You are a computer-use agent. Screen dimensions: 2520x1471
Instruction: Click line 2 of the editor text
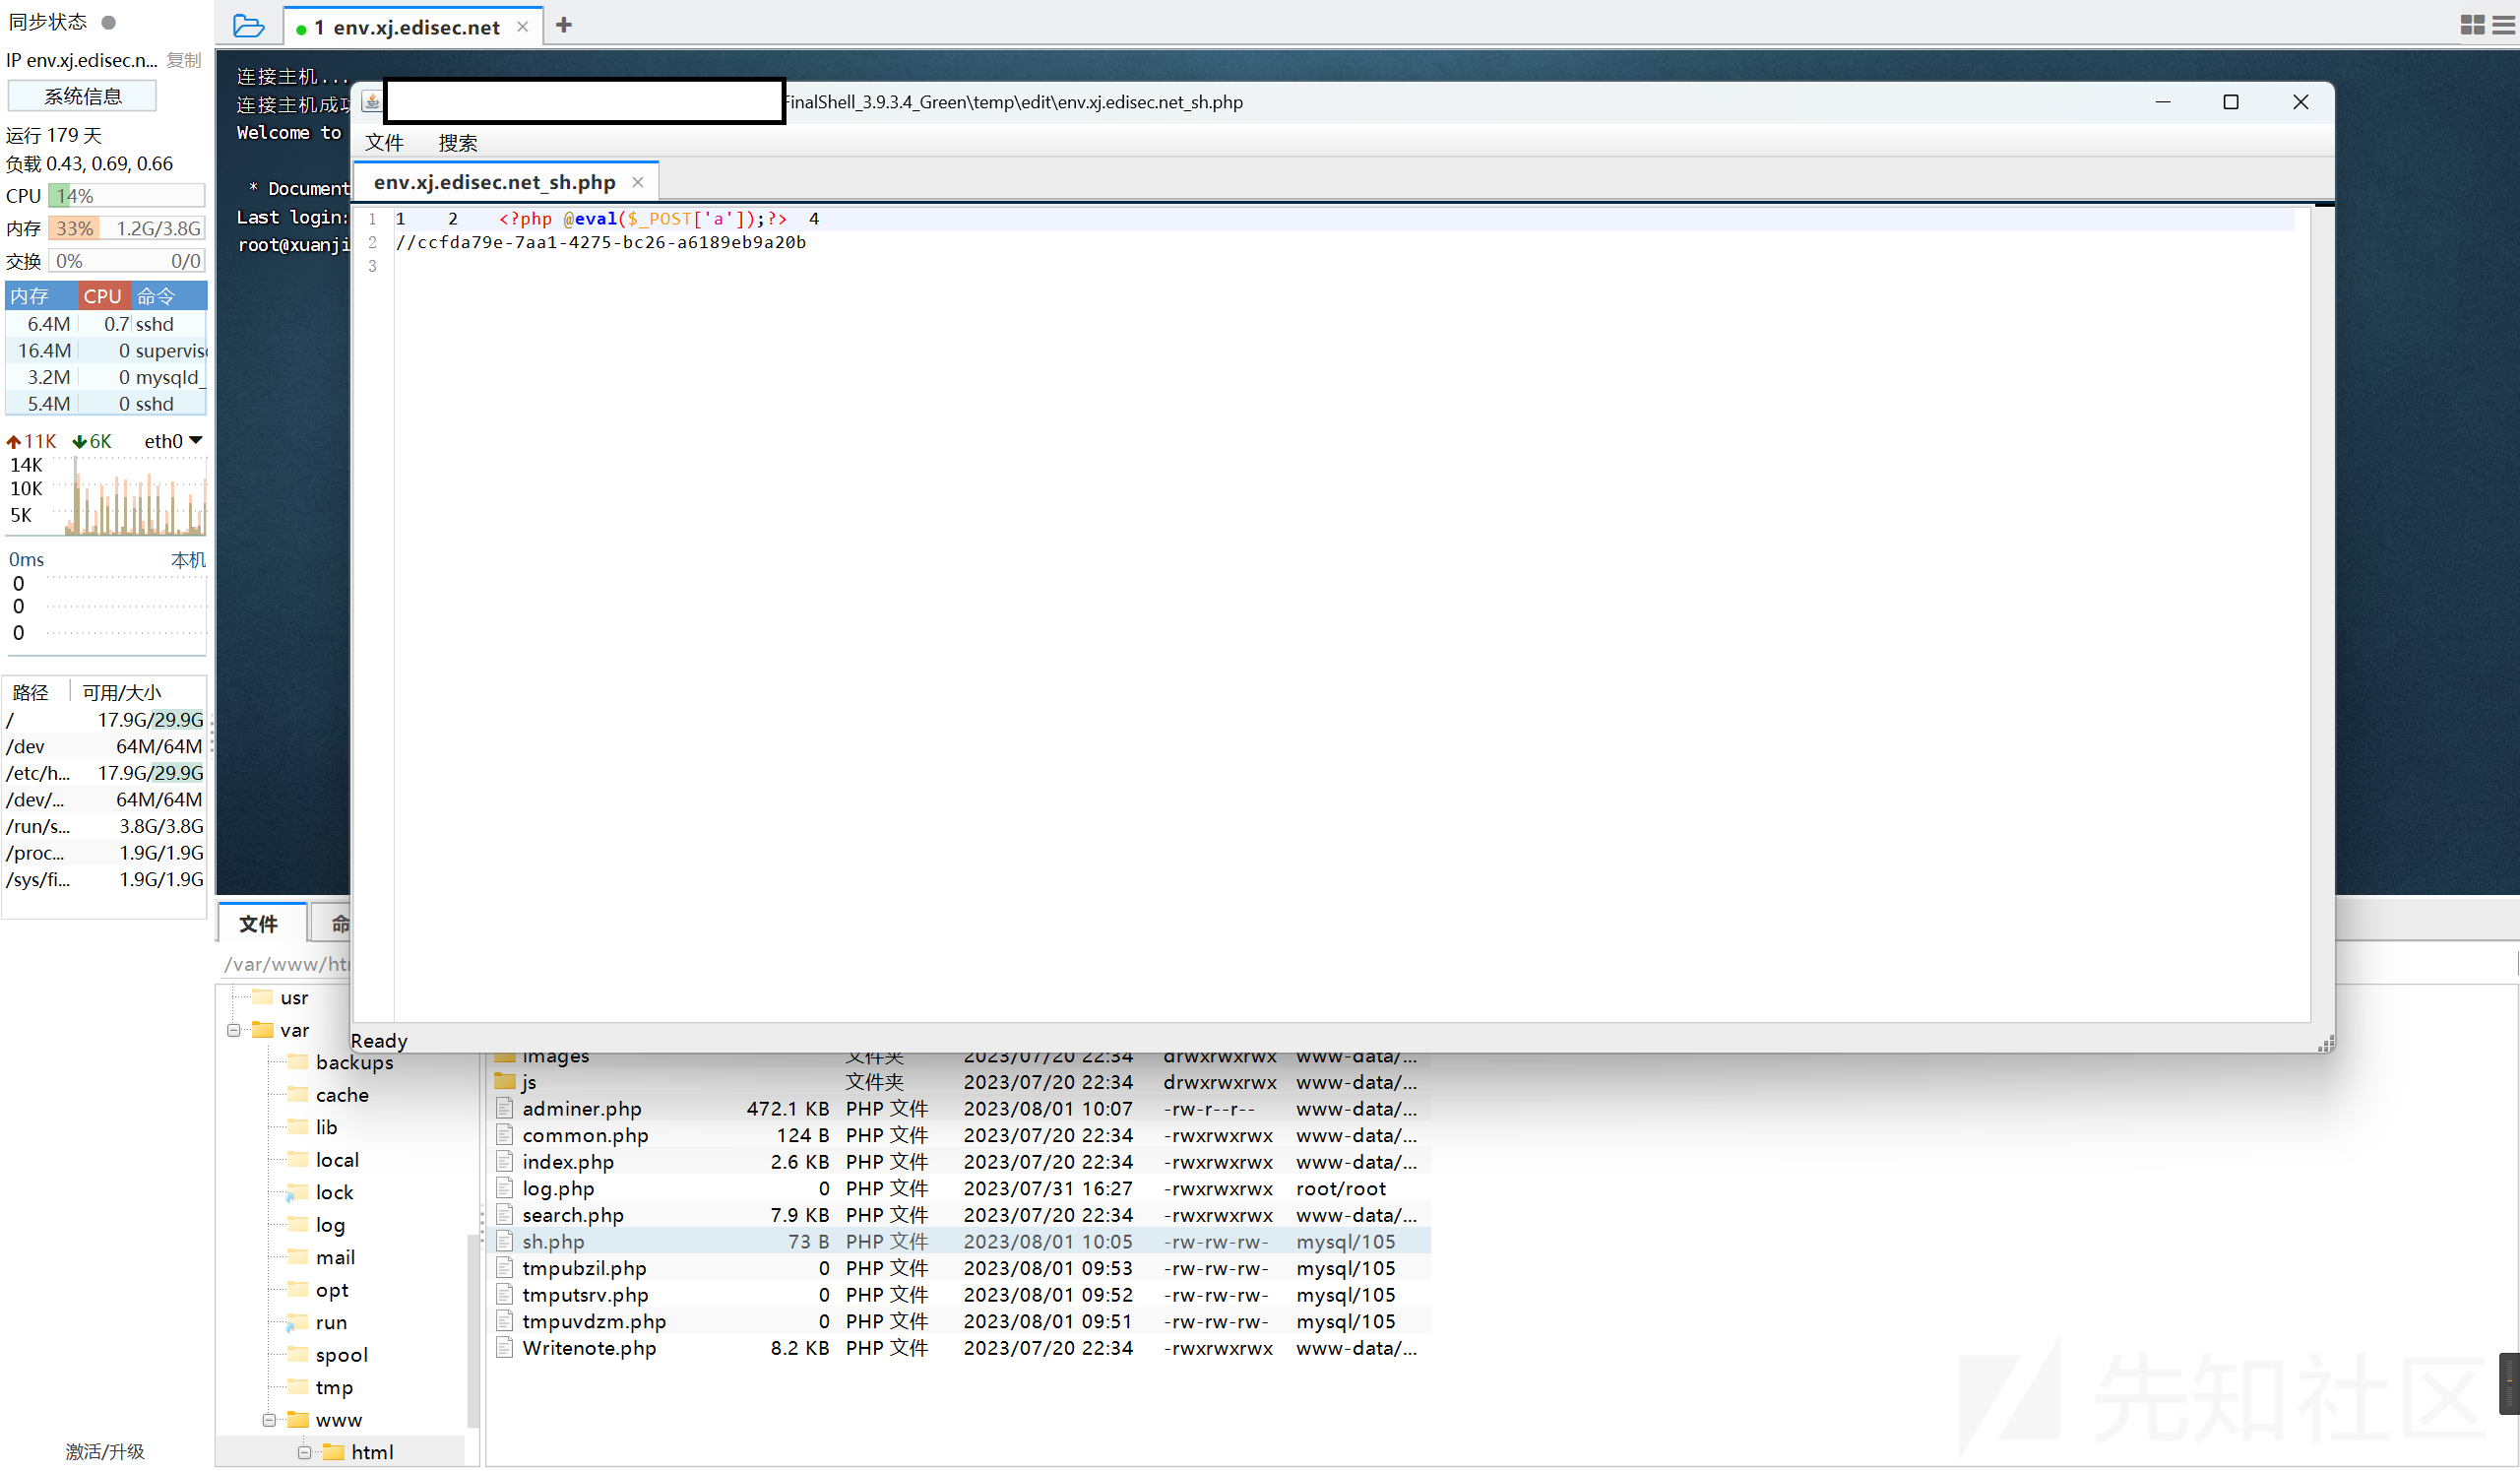pyautogui.click(x=600, y=242)
